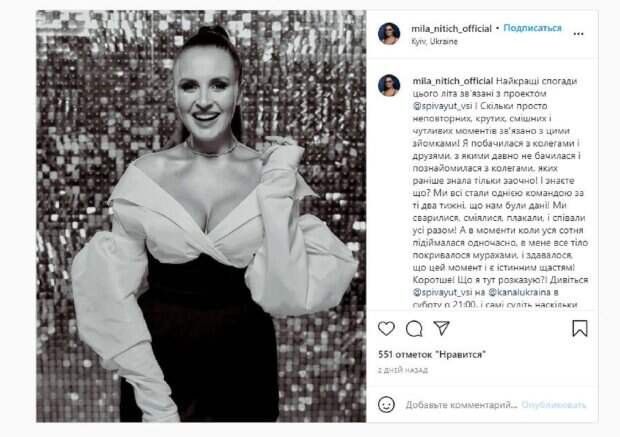View the 551 отметок "Нравится" likes list
620x437 pixels.
point(432,354)
